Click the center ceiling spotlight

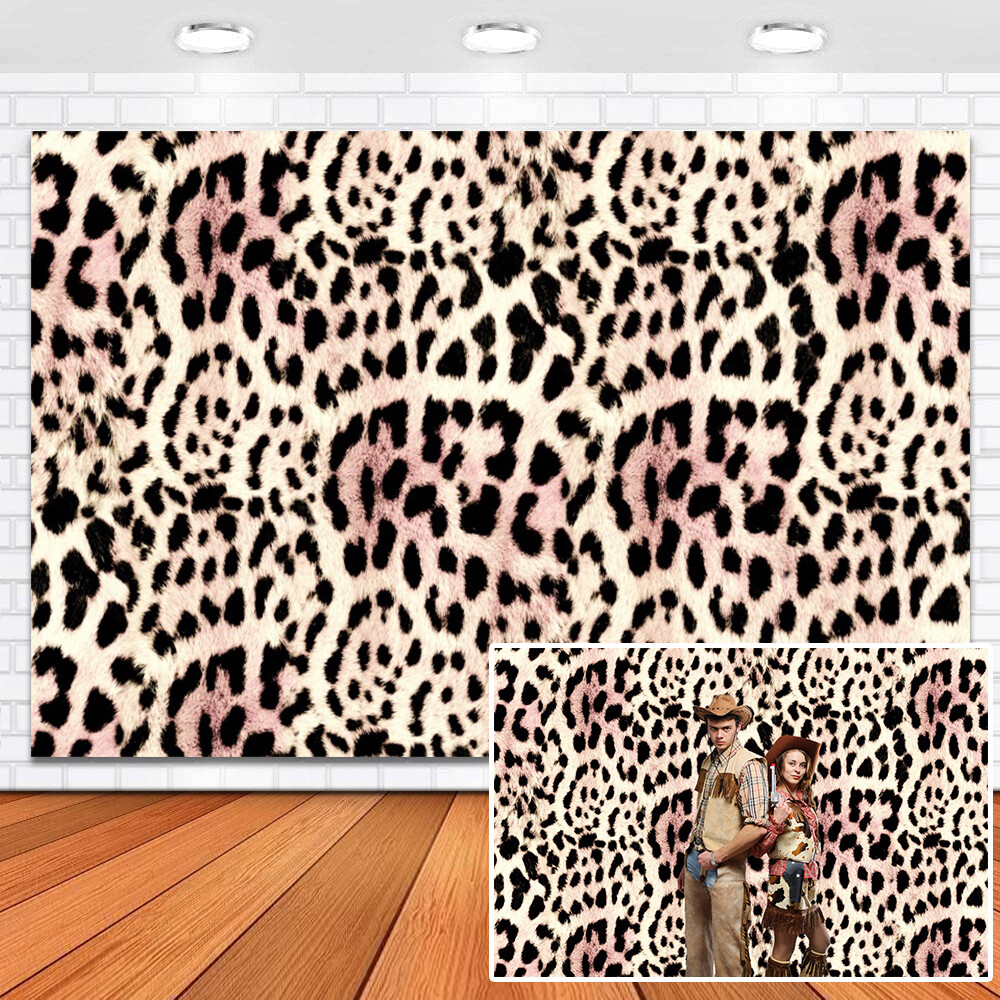click(500, 38)
